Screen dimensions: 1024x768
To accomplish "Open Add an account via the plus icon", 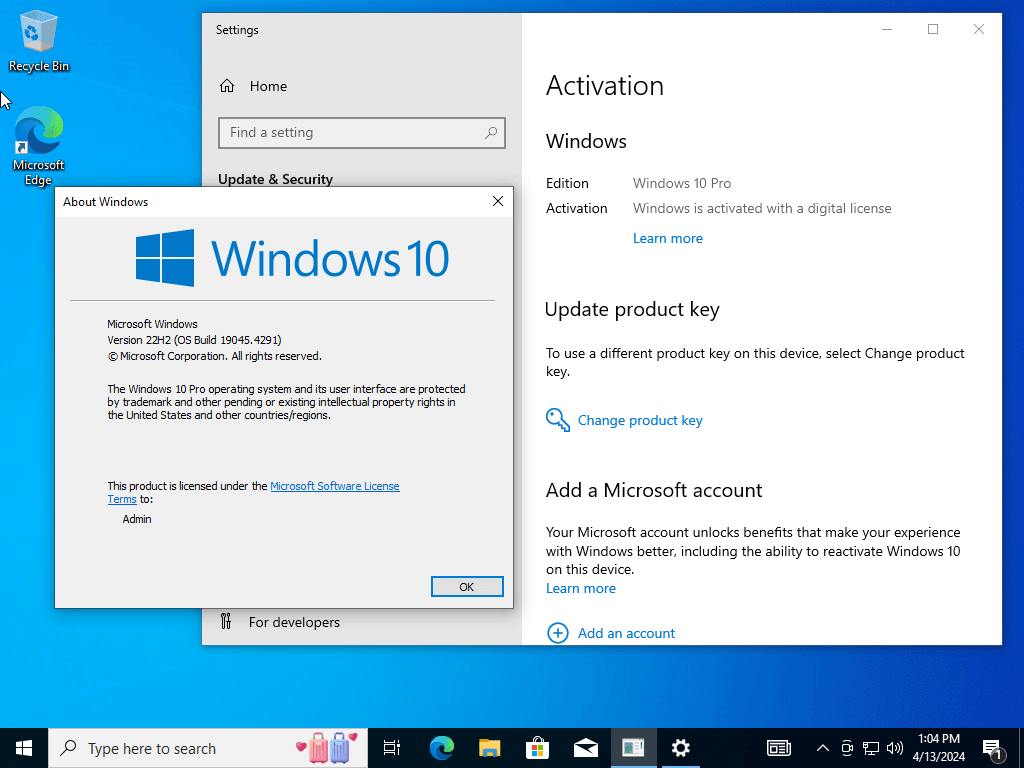I will (557, 633).
